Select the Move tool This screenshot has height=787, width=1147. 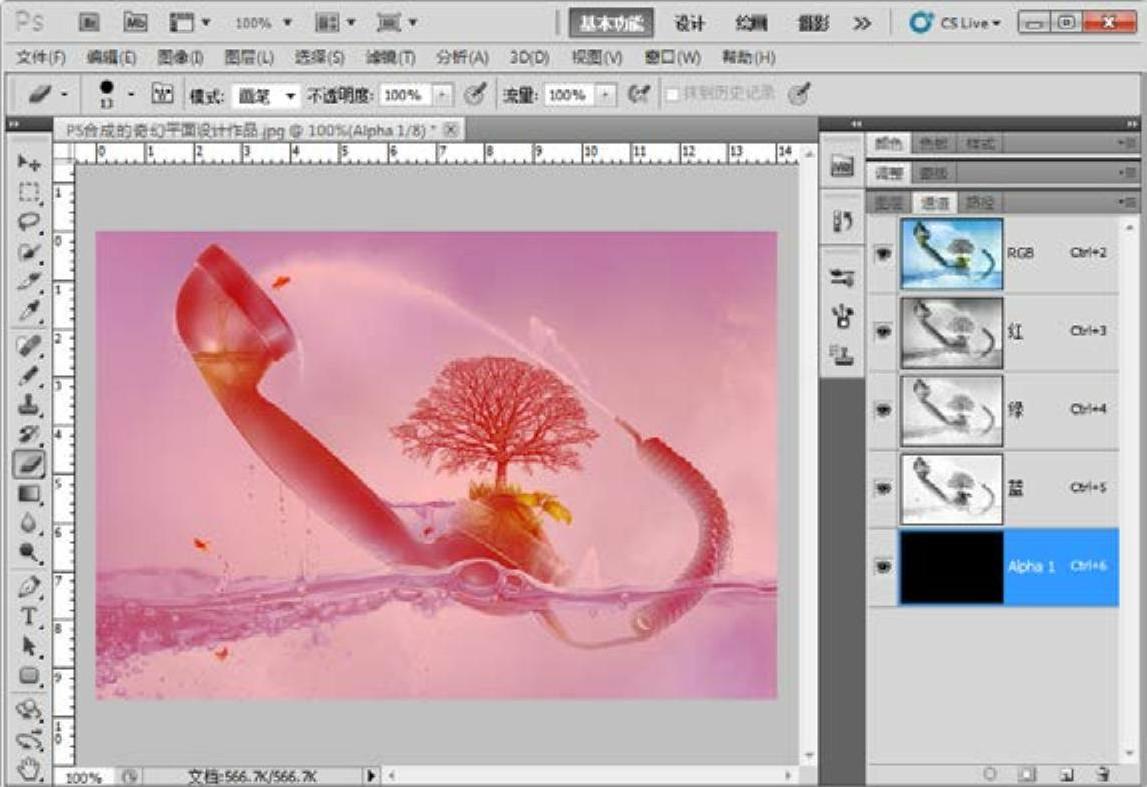[x=29, y=162]
